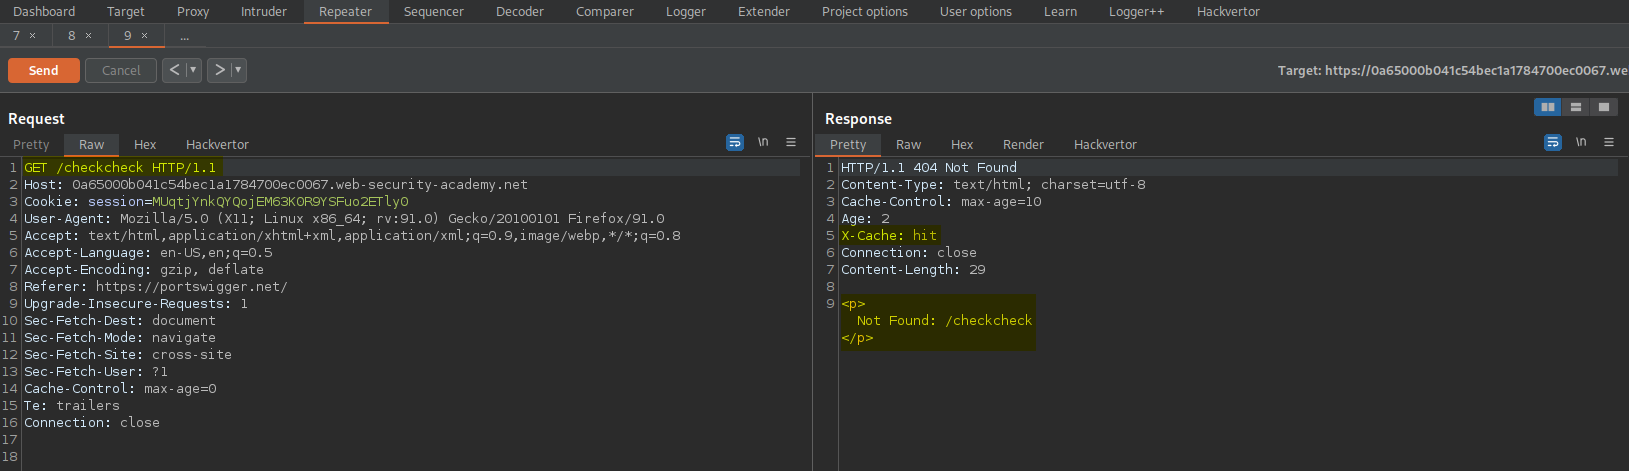Screen dimensions: 1629x471
Task: Switch Request view to Raw
Action: [92, 144]
